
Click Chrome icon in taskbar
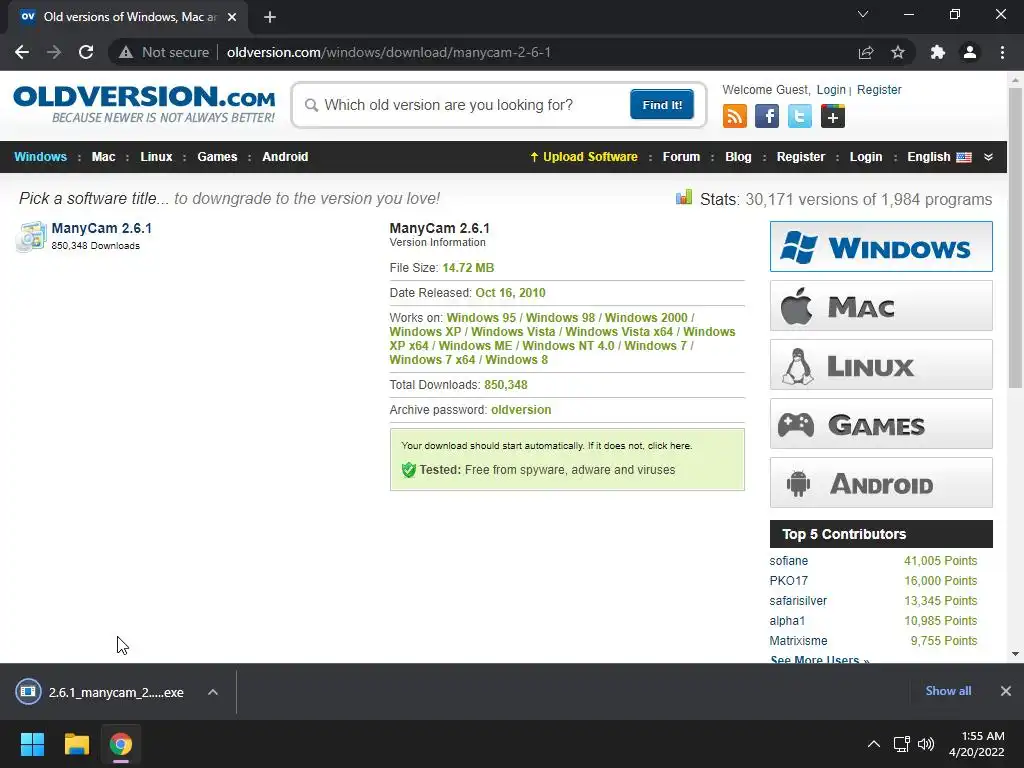[121, 744]
